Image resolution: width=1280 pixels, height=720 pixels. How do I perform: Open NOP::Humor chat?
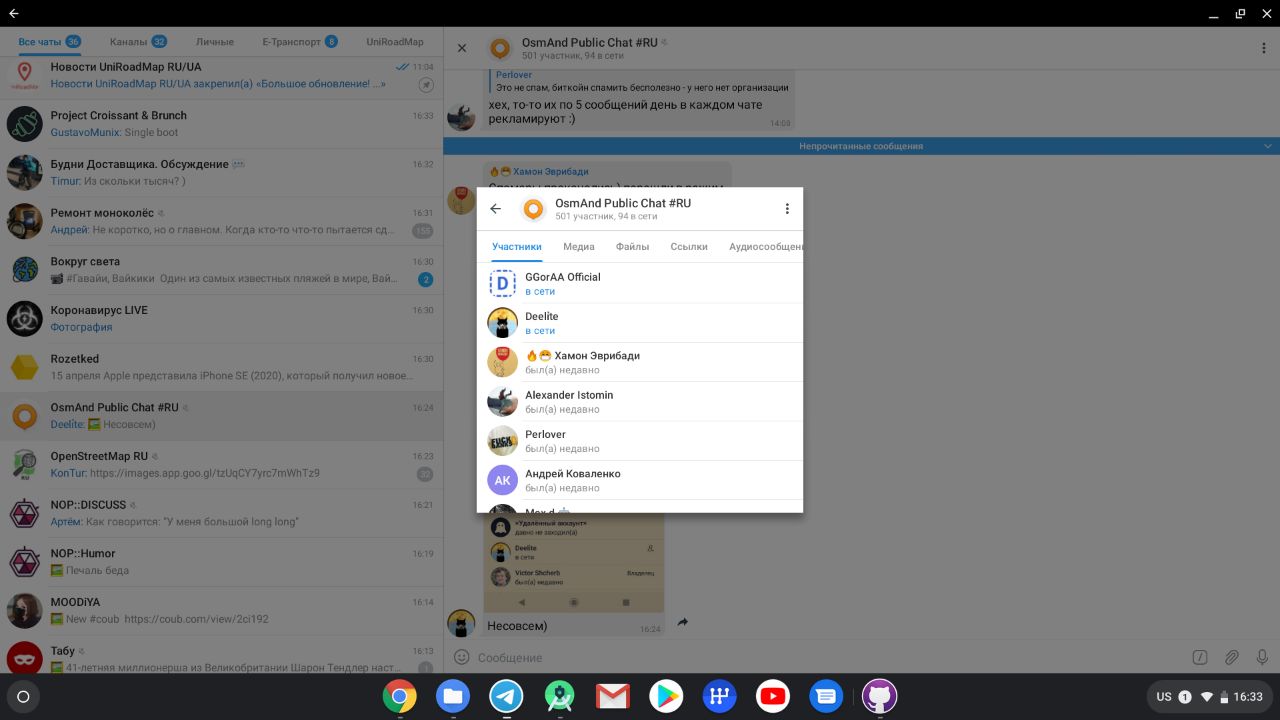221,562
